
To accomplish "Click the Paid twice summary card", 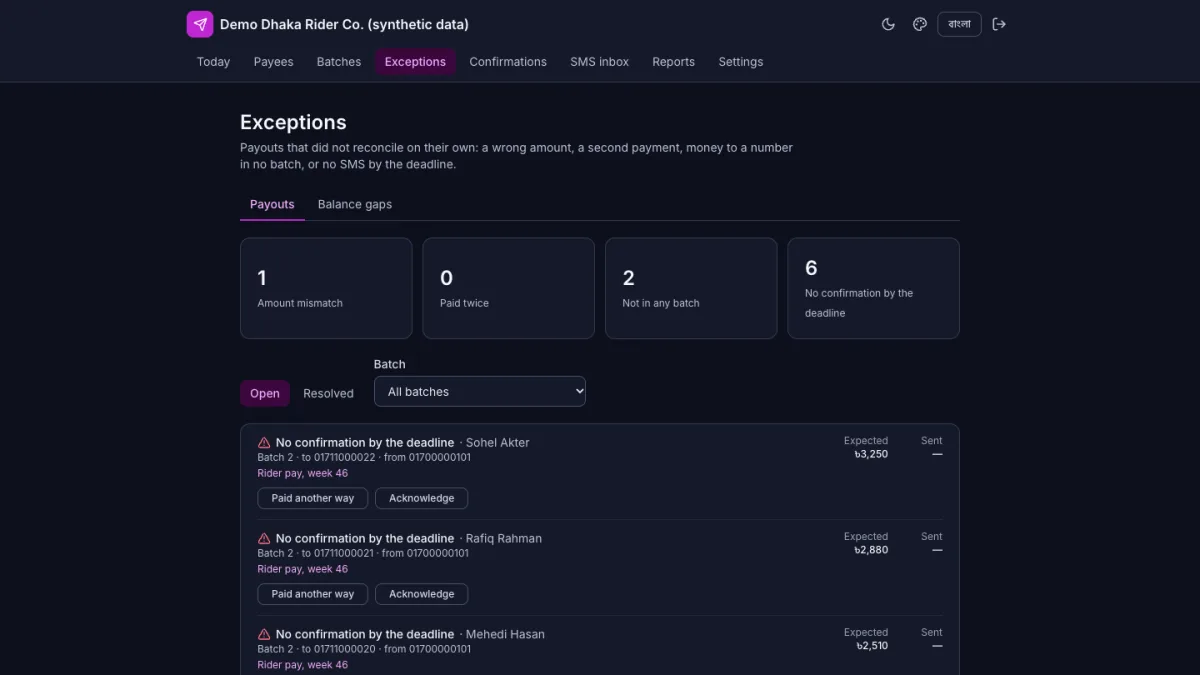I will click(x=509, y=288).
